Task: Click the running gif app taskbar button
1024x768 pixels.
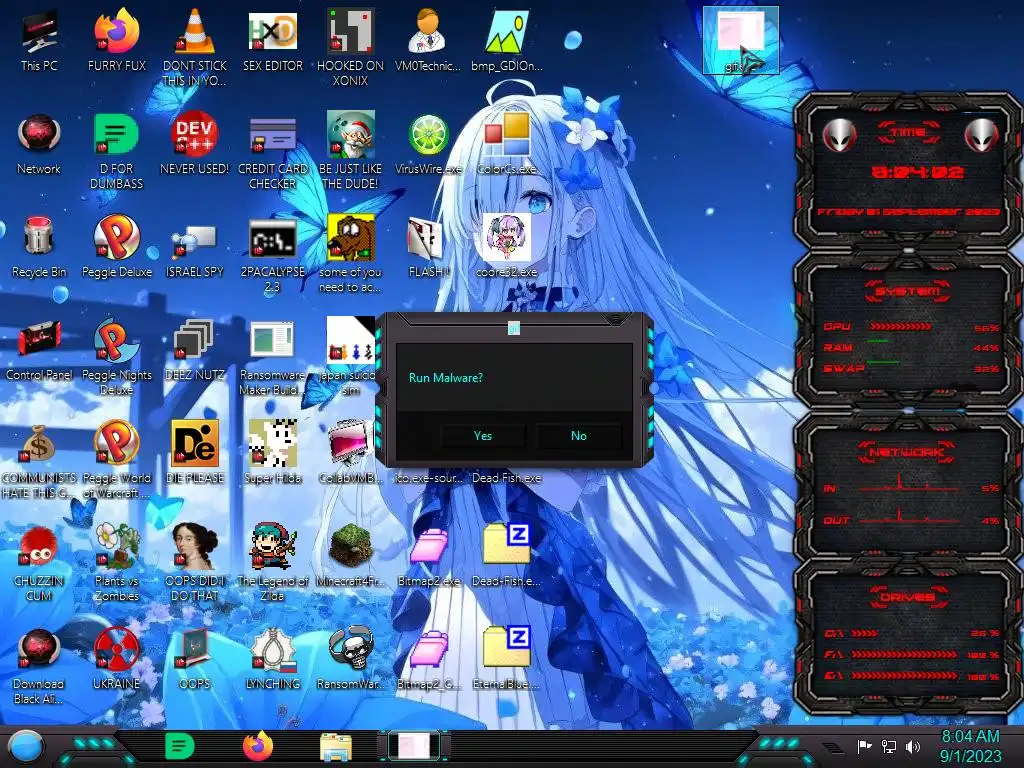Action: click(x=414, y=746)
